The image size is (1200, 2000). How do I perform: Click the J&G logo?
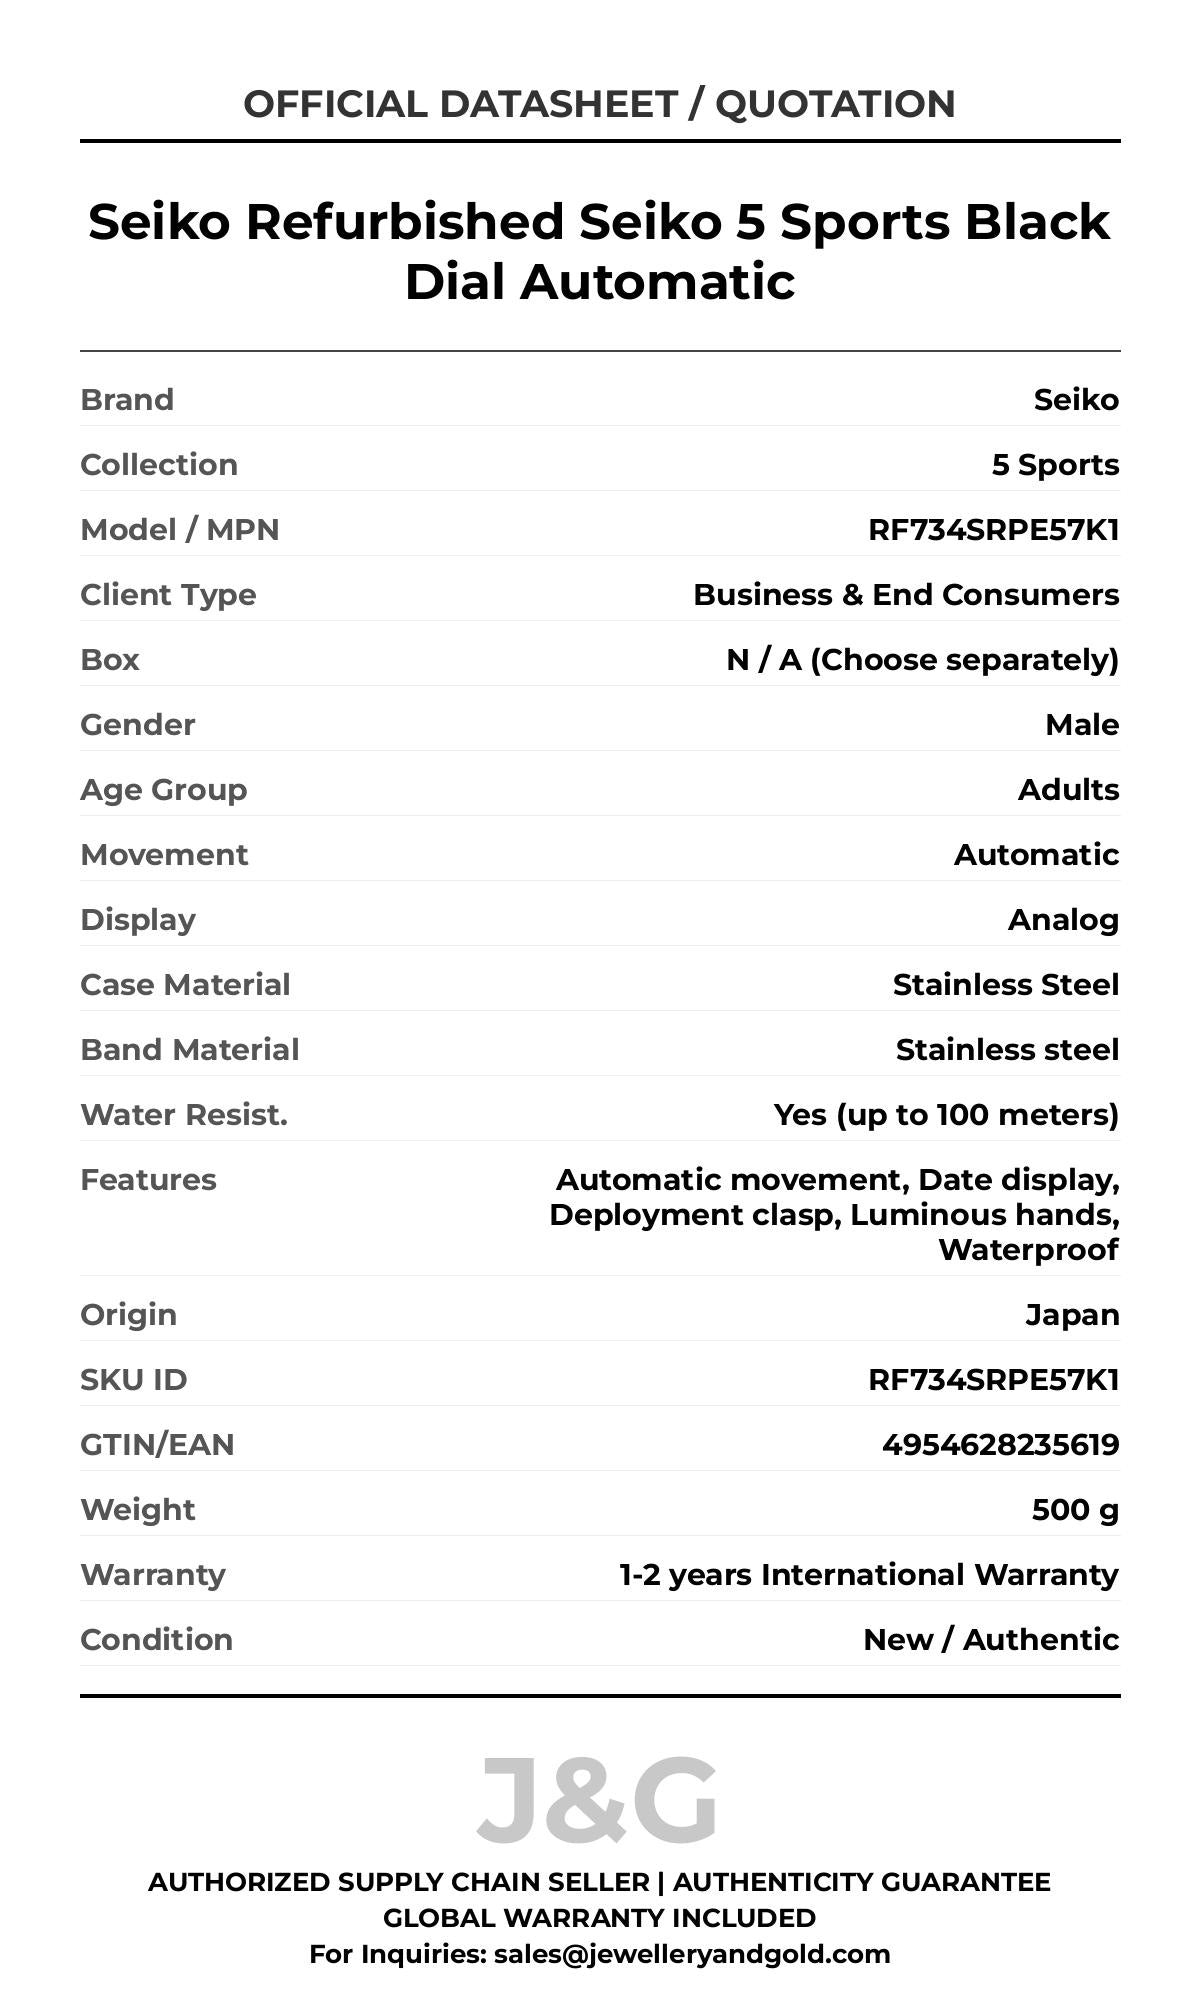point(597,1800)
